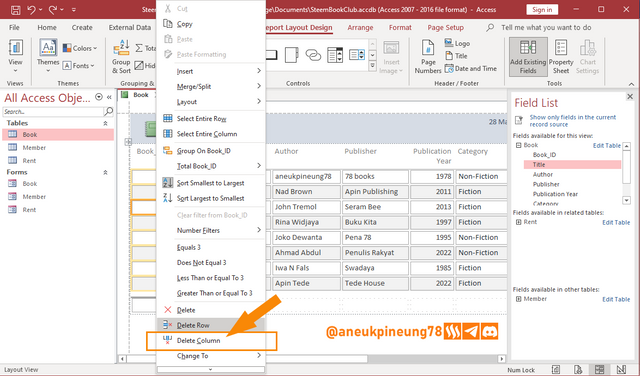The image size is (640, 376).
Task: Select Sort Smallest to Largest
Action: [211, 183]
